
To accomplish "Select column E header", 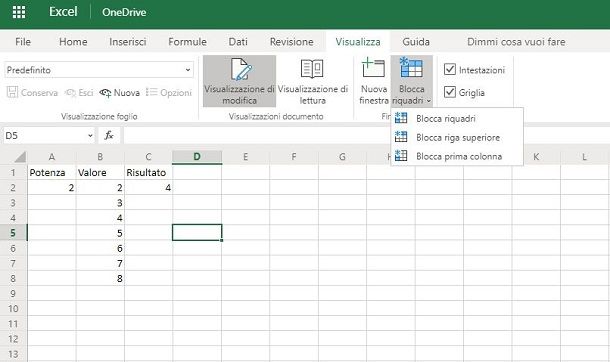I will coord(245,157).
